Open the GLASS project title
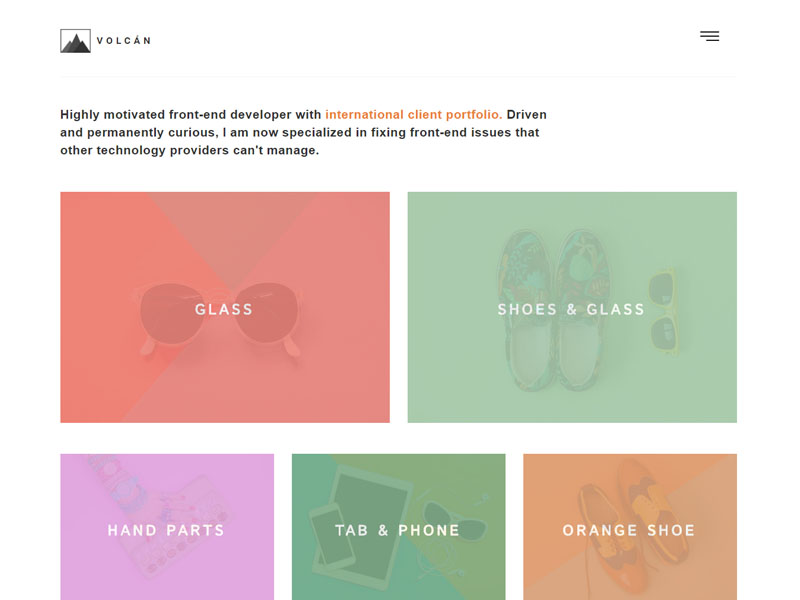The height and width of the screenshot is (600, 800). (x=224, y=309)
